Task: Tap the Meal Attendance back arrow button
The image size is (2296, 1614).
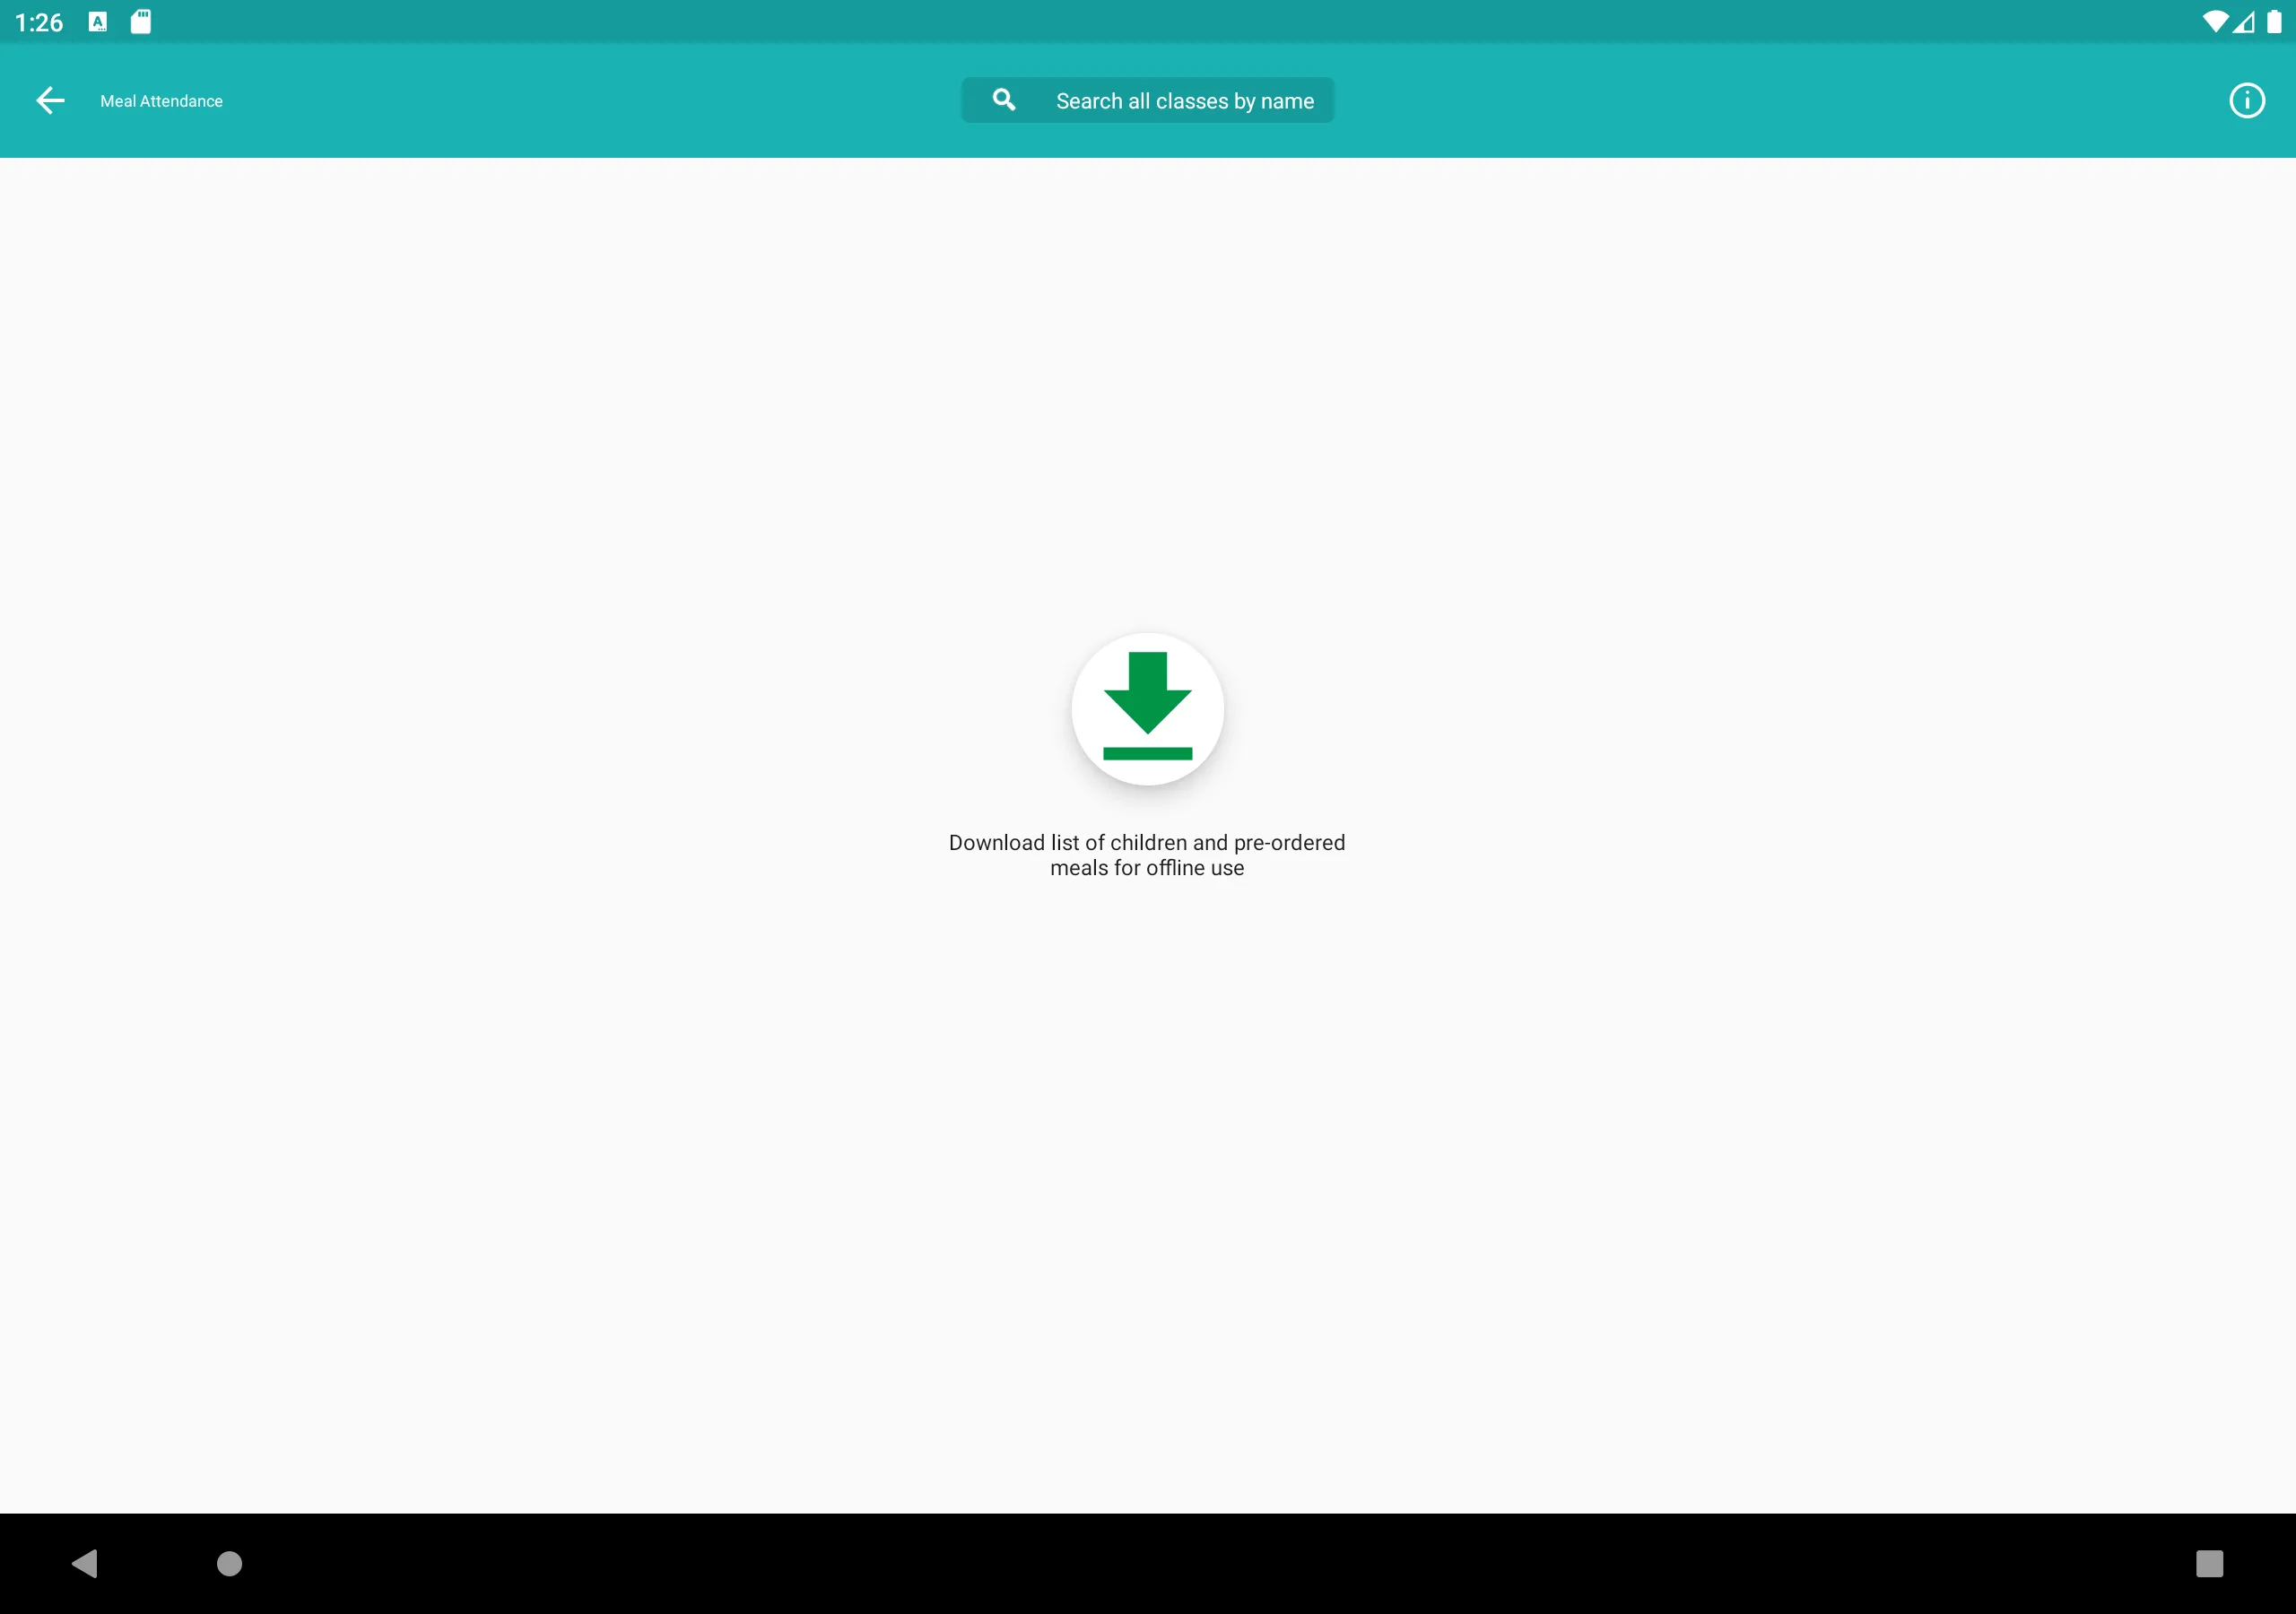Action: (50, 100)
